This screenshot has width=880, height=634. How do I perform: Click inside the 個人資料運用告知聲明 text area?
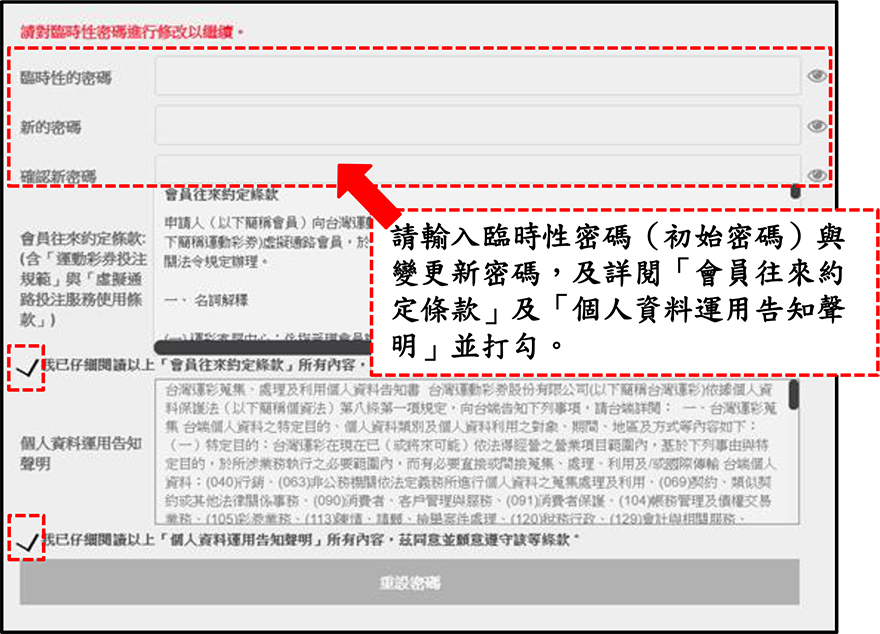[470, 450]
